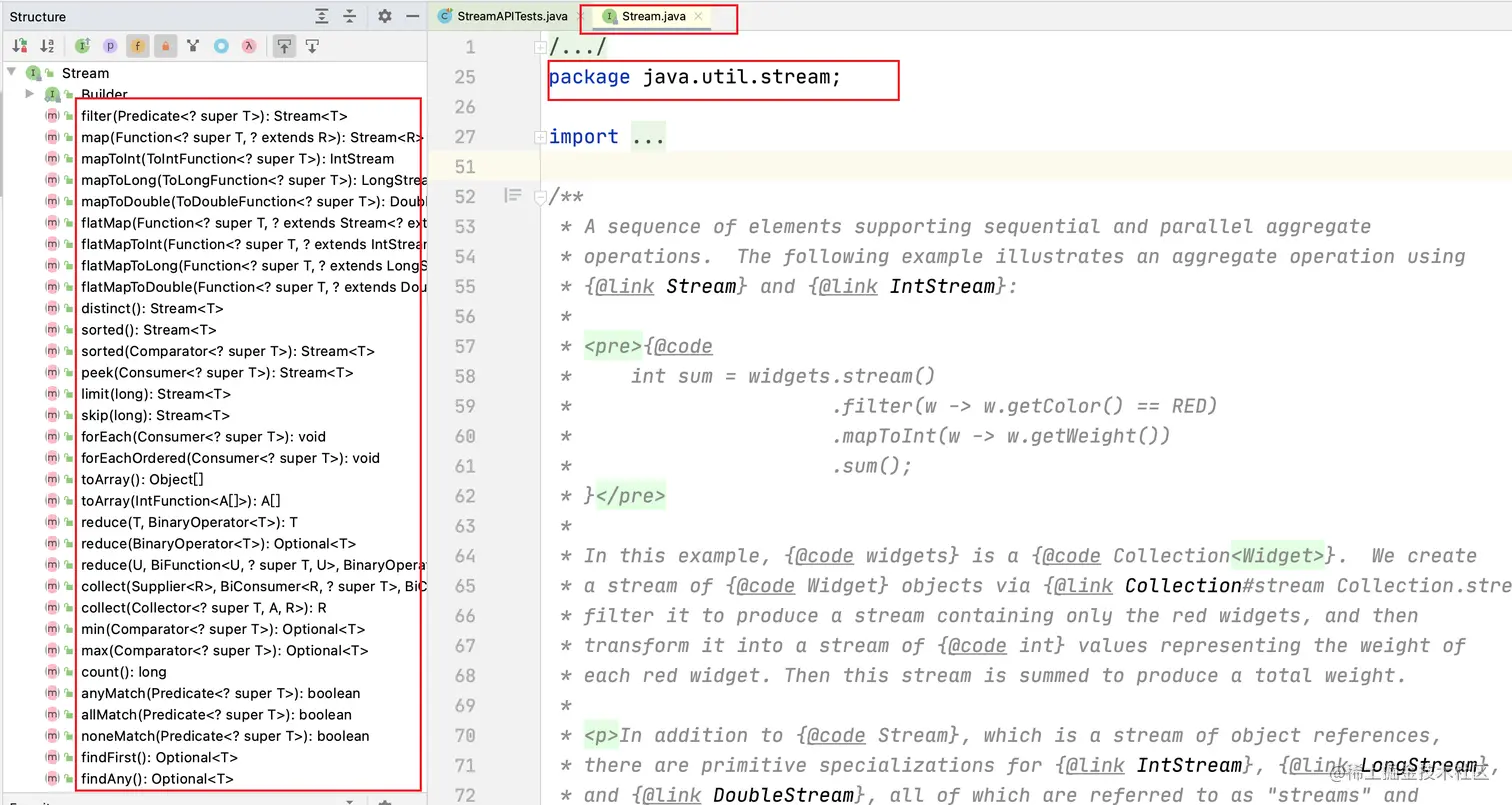Open Structure panel settings gear
Viewport: 1512px width, 805px height.
385,16
